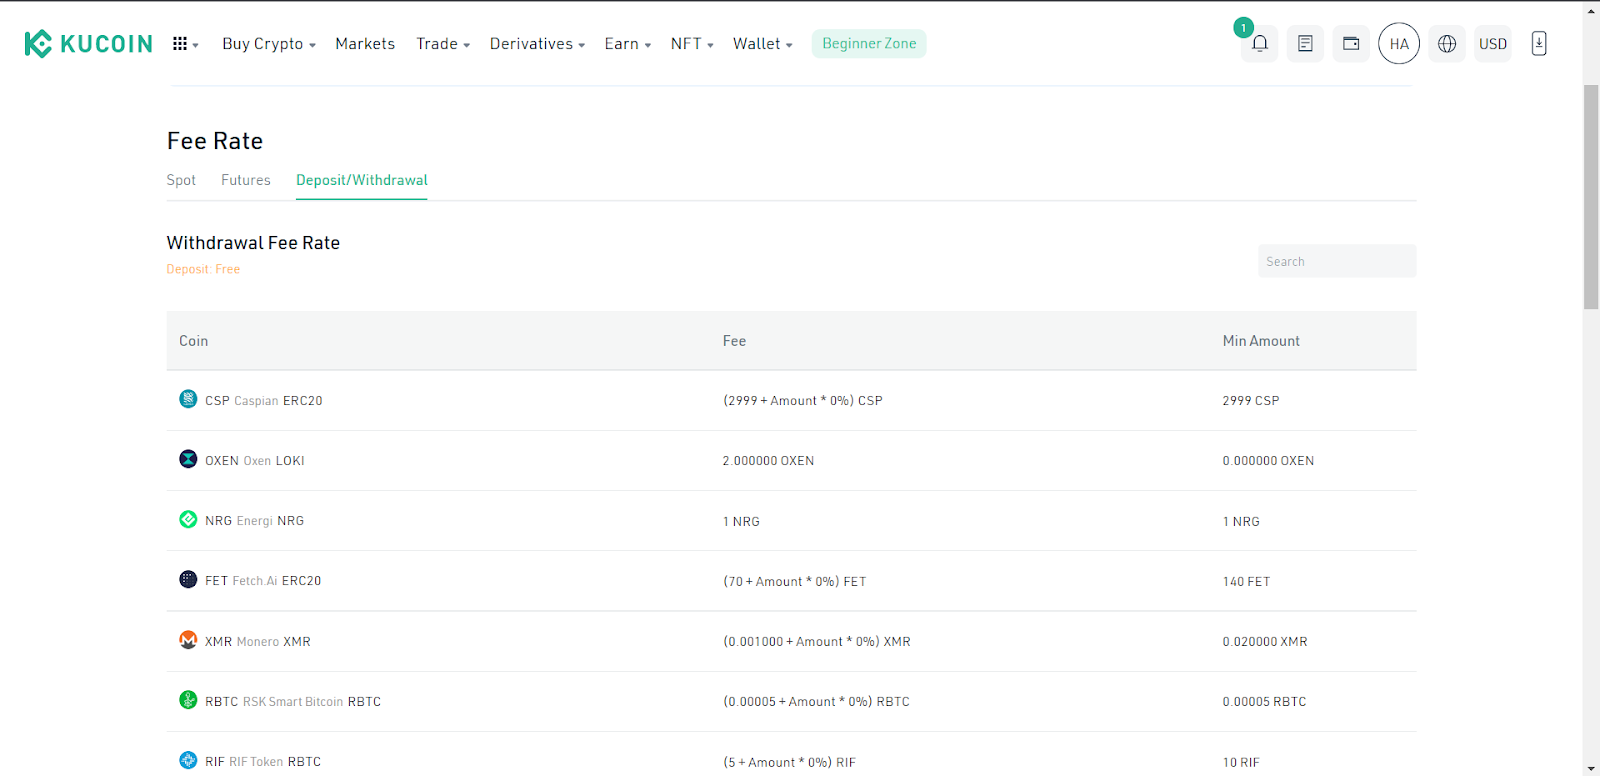
Task: Click the coin Search field
Action: 1337,261
